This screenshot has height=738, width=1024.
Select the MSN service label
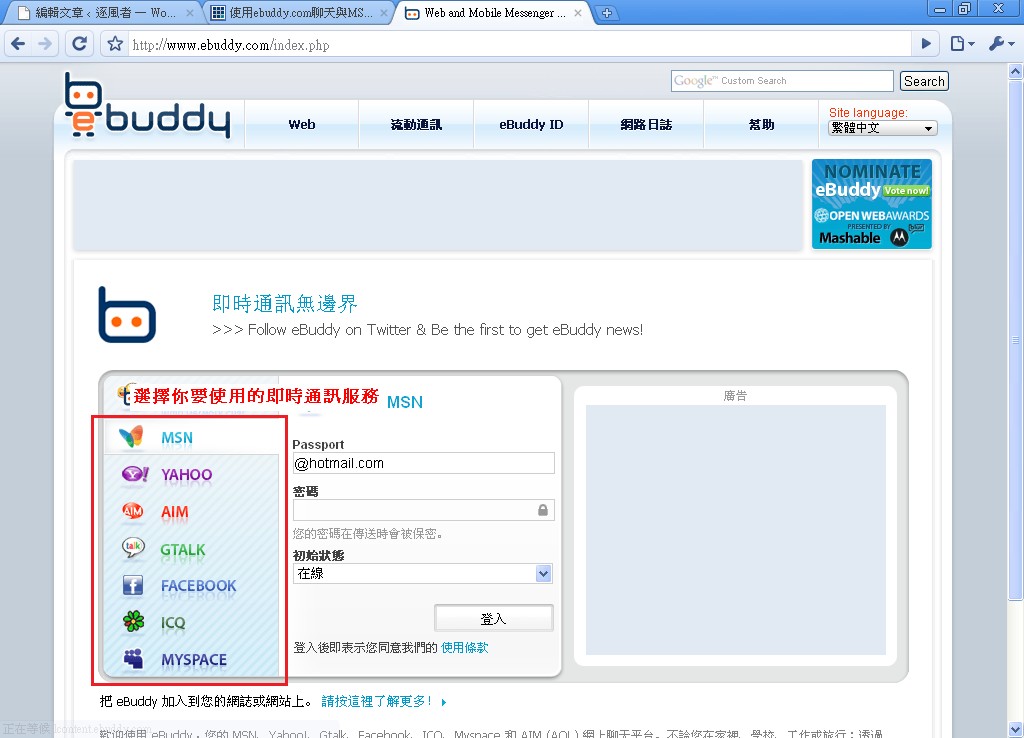tap(176, 438)
